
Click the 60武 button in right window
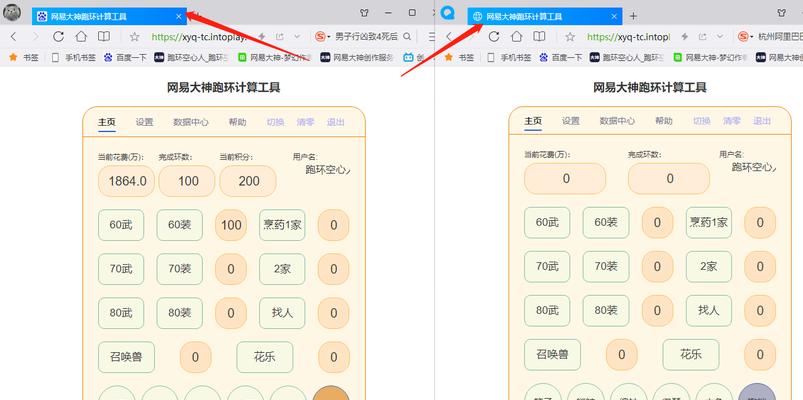(x=547, y=222)
